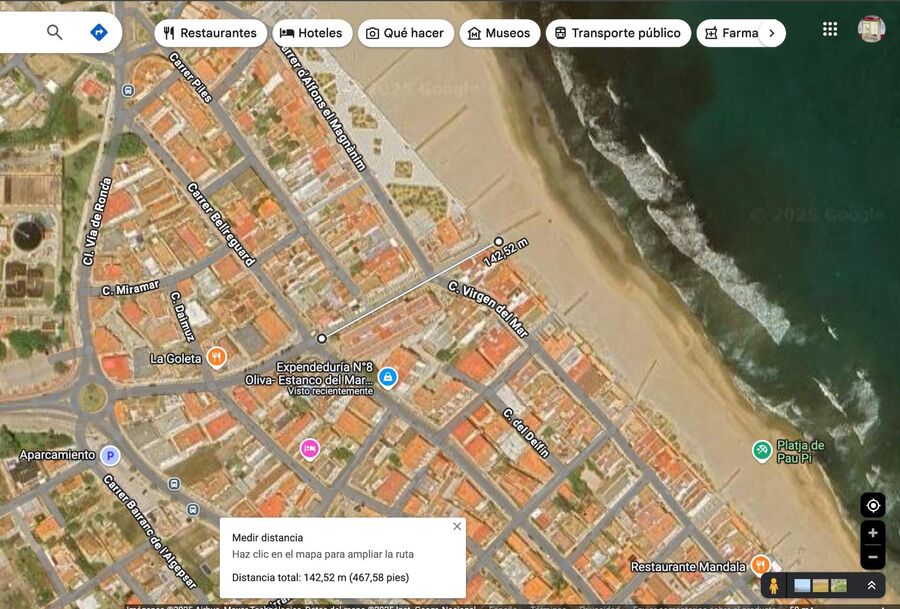Click the first layer thumbnail in strip
This screenshot has width=900, height=609.
pyautogui.click(x=802, y=585)
